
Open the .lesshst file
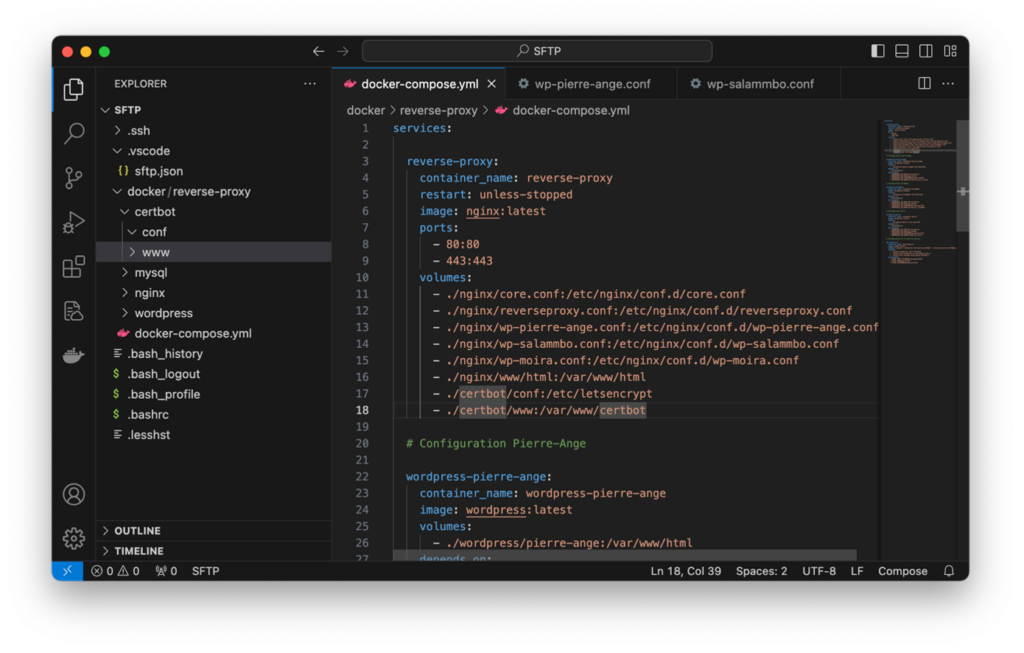(x=214, y=434)
